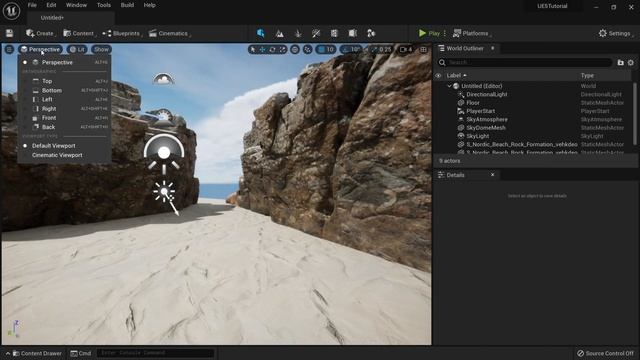Image resolution: width=640 pixels, height=360 pixels.
Task: Open the Lit view mode dropdown
Action: tap(77, 49)
